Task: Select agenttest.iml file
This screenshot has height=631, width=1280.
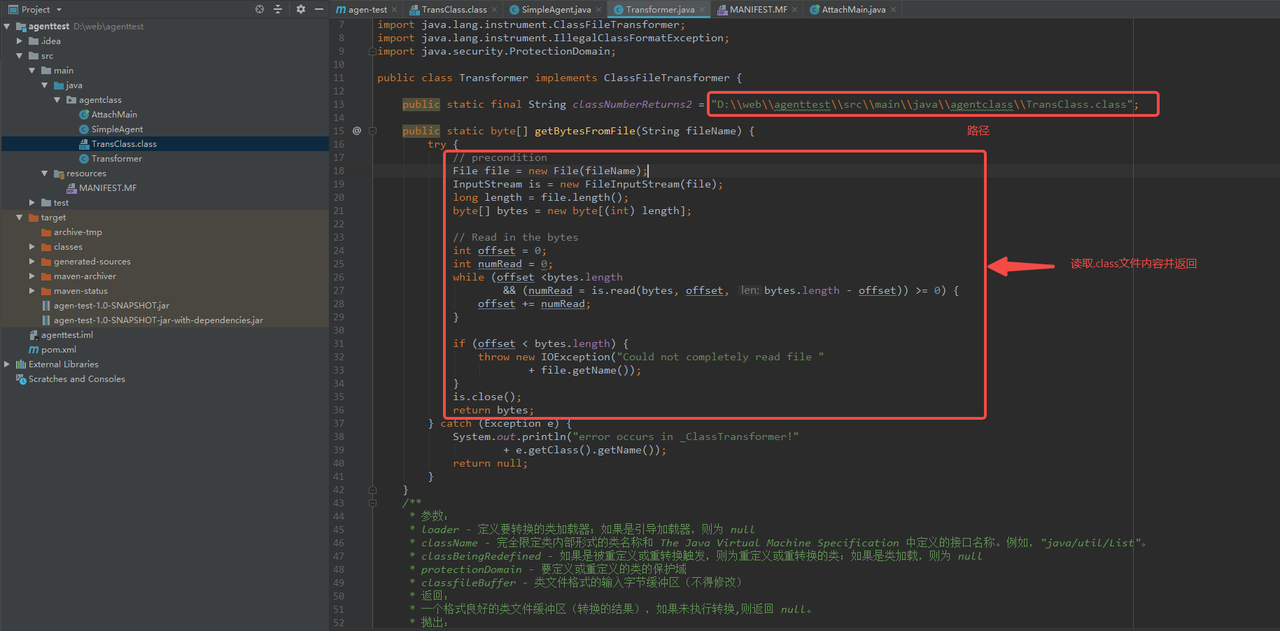Action: (x=66, y=335)
